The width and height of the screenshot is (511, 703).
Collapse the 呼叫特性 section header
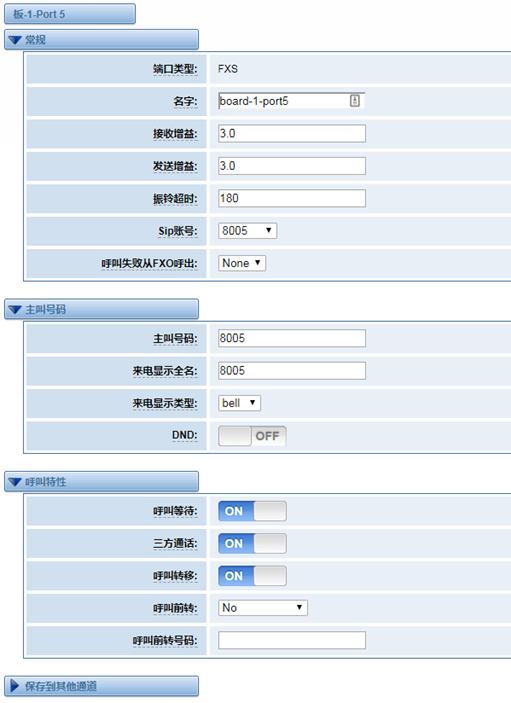point(101,482)
